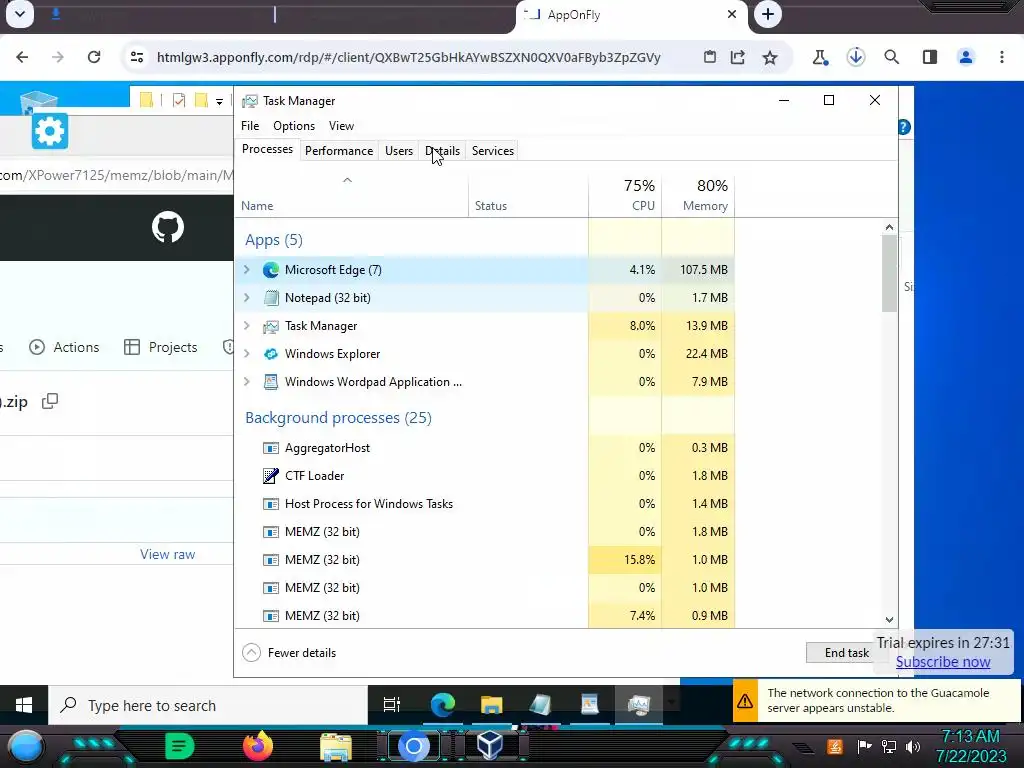
Task: Open Chrome's three-dot menu
Action: tap(1002, 57)
